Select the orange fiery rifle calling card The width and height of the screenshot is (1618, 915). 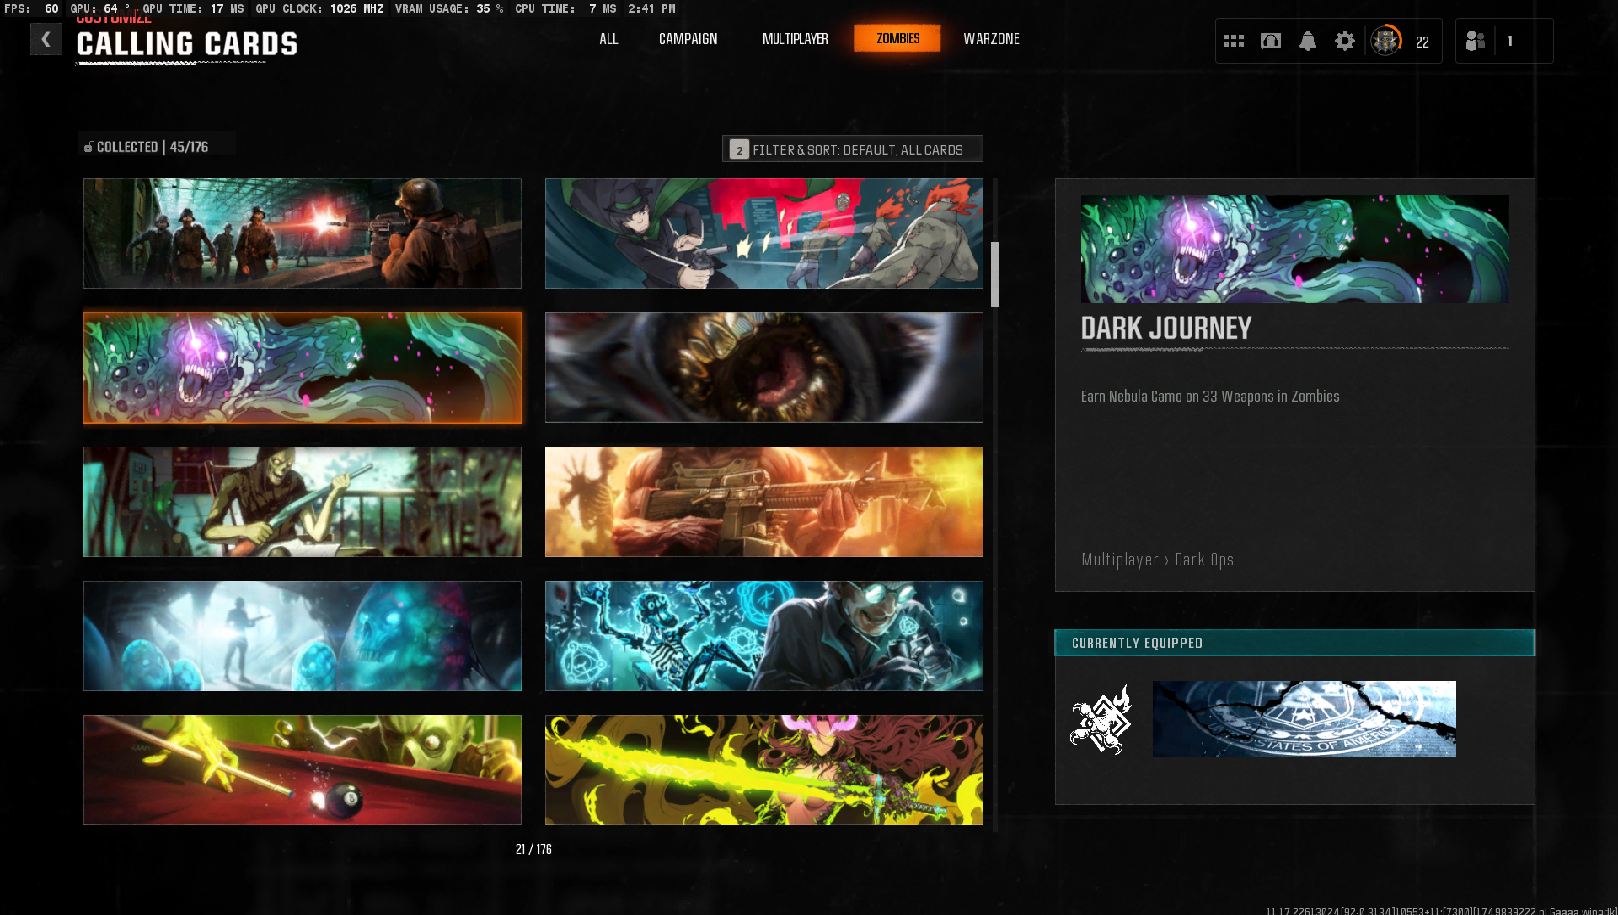[x=764, y=502]
